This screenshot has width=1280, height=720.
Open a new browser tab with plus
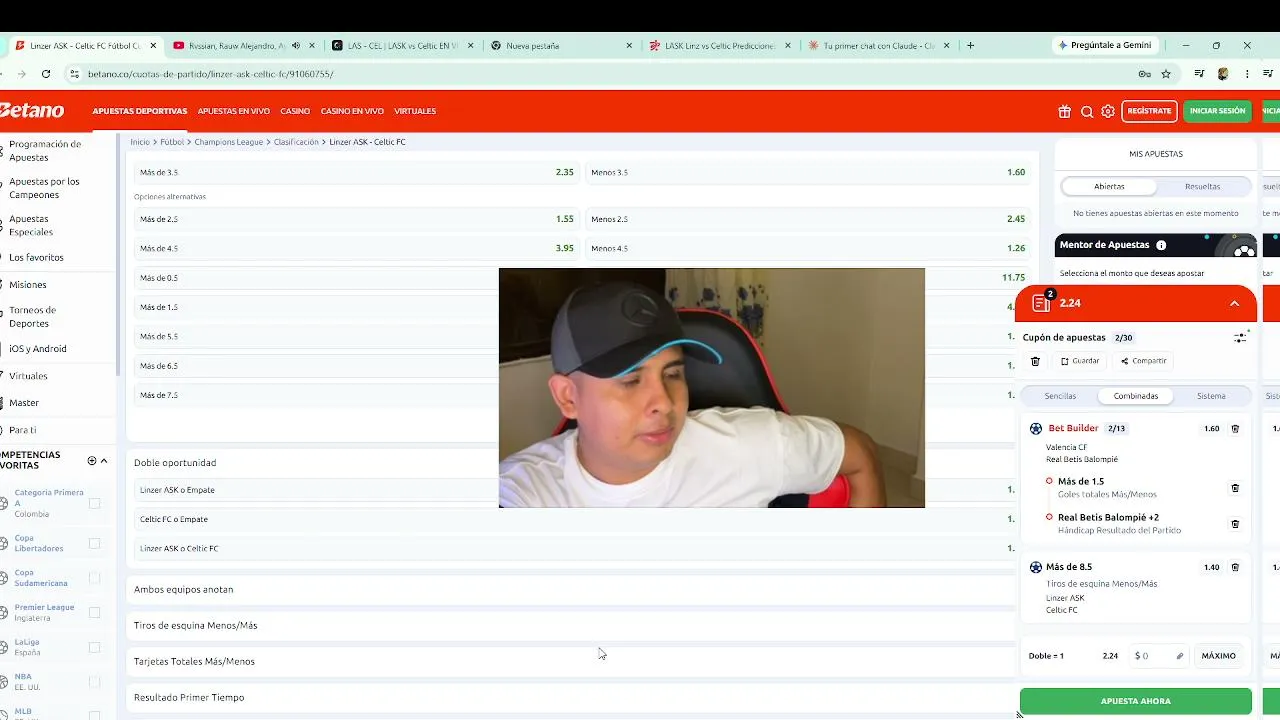tap(970, 45)
